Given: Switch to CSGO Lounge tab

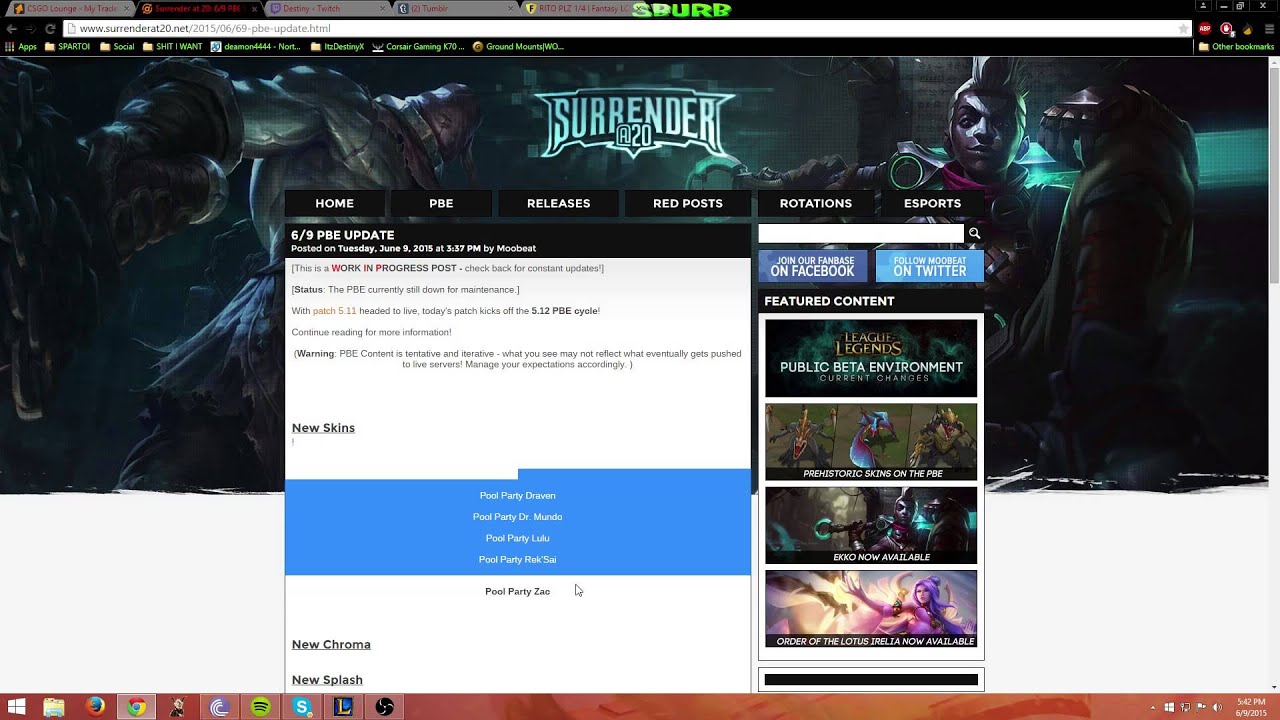Looking at the screenshot, I should (x=70, y=9).
